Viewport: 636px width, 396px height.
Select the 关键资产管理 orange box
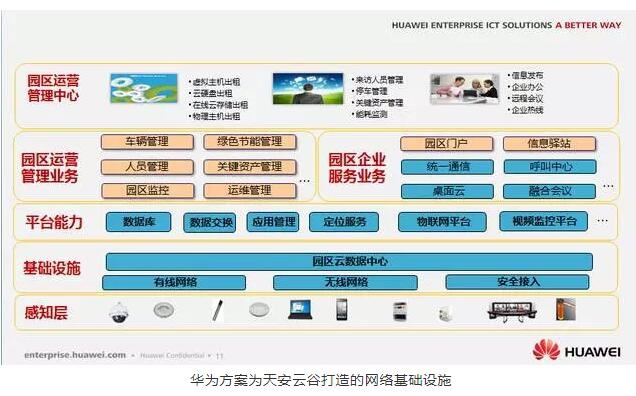point(250,167)
